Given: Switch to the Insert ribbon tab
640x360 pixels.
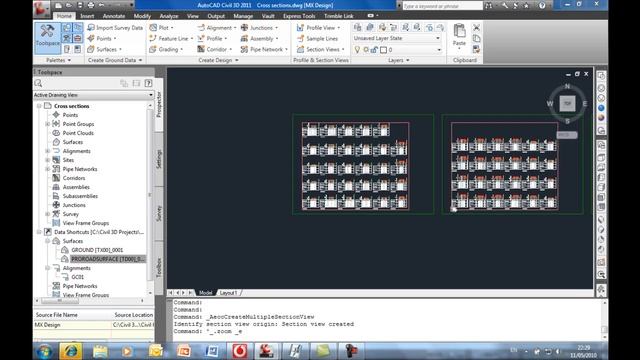Looking at the screenshot, I should pos(87,16).
